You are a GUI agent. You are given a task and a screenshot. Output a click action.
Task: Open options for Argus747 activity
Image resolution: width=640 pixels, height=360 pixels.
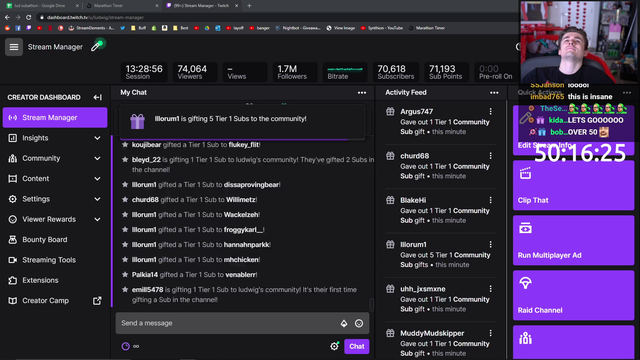pos(490,111)
